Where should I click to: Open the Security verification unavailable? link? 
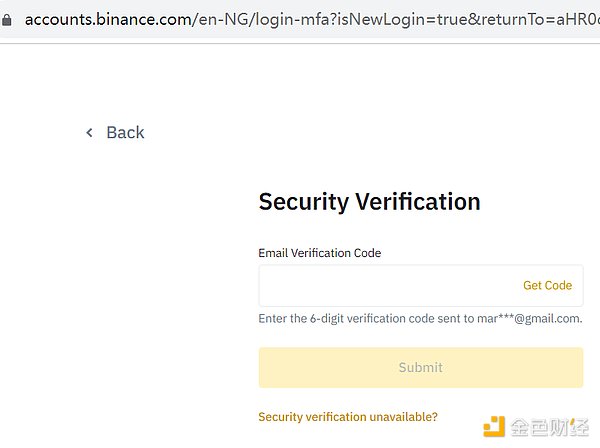tap(348, 417)
